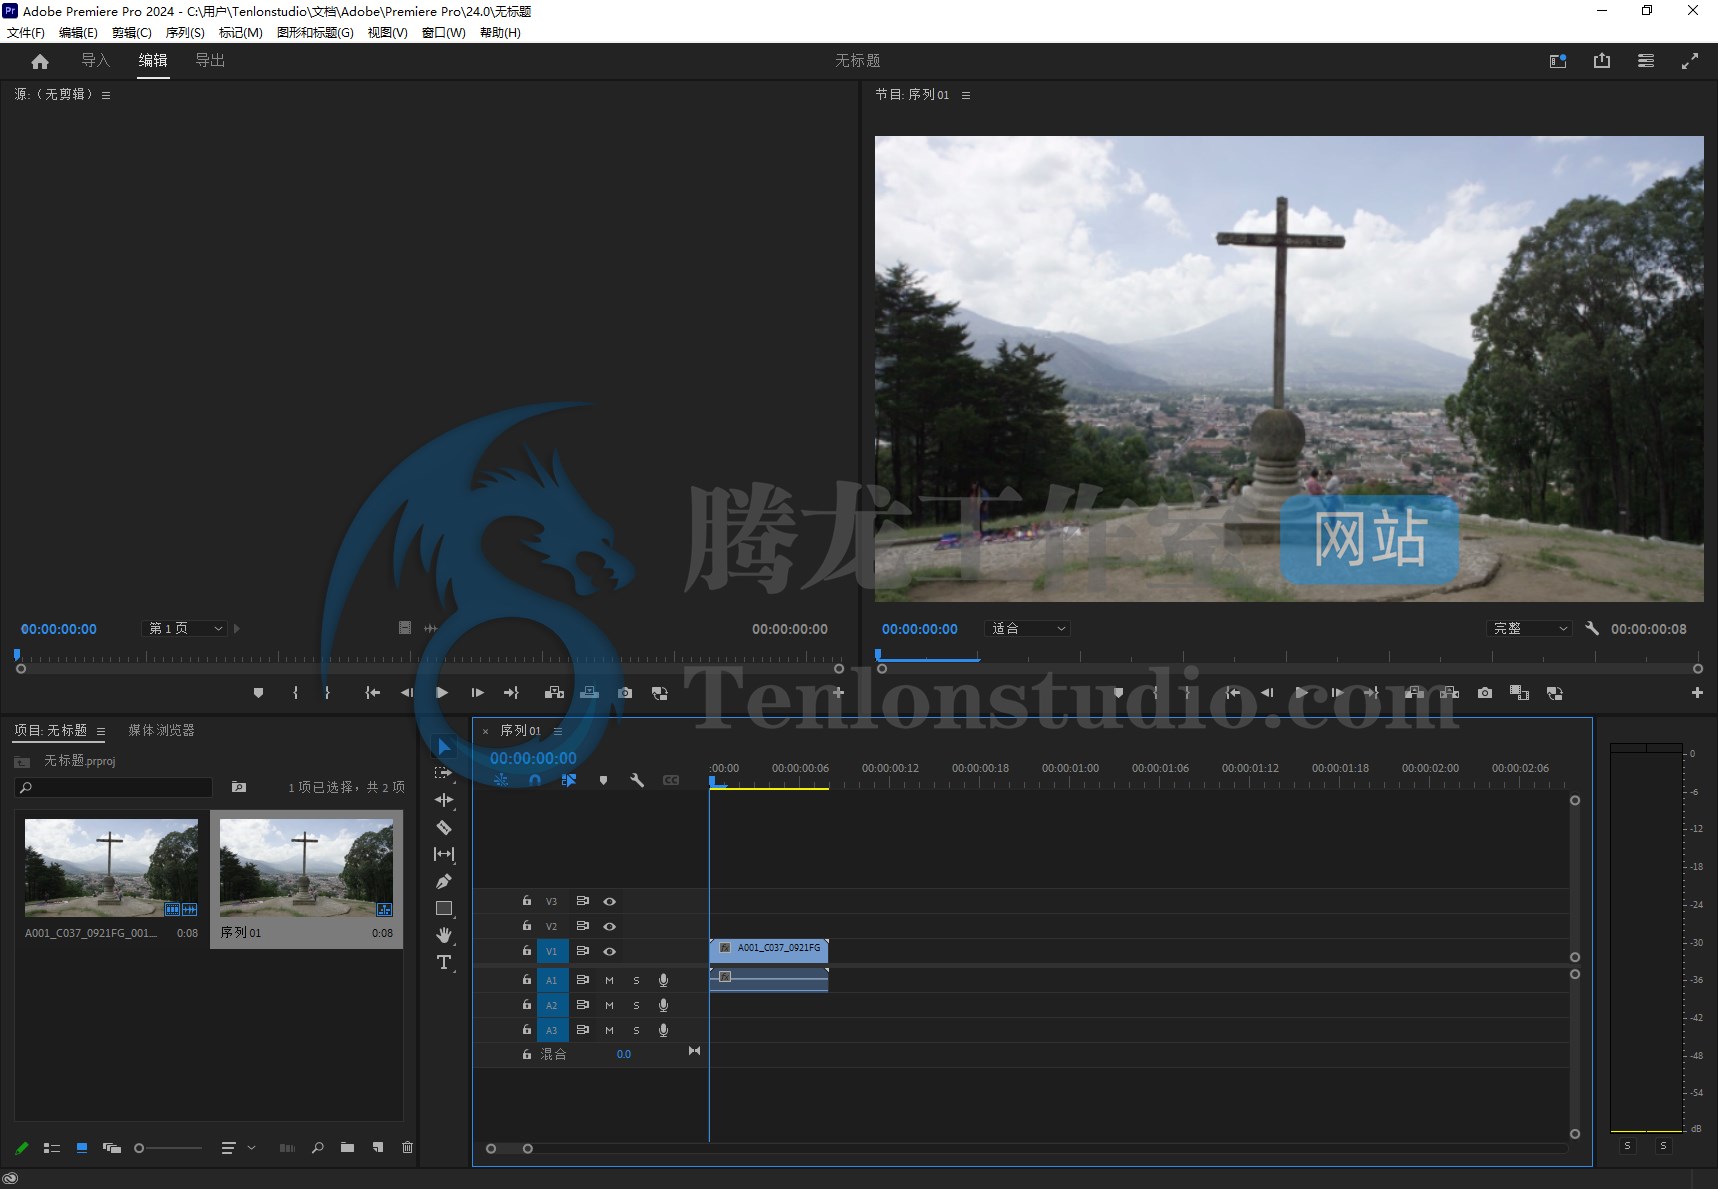Open the 窗口(W) menu
This screenshot has width=1718, height=1189.
click(444, 33)
